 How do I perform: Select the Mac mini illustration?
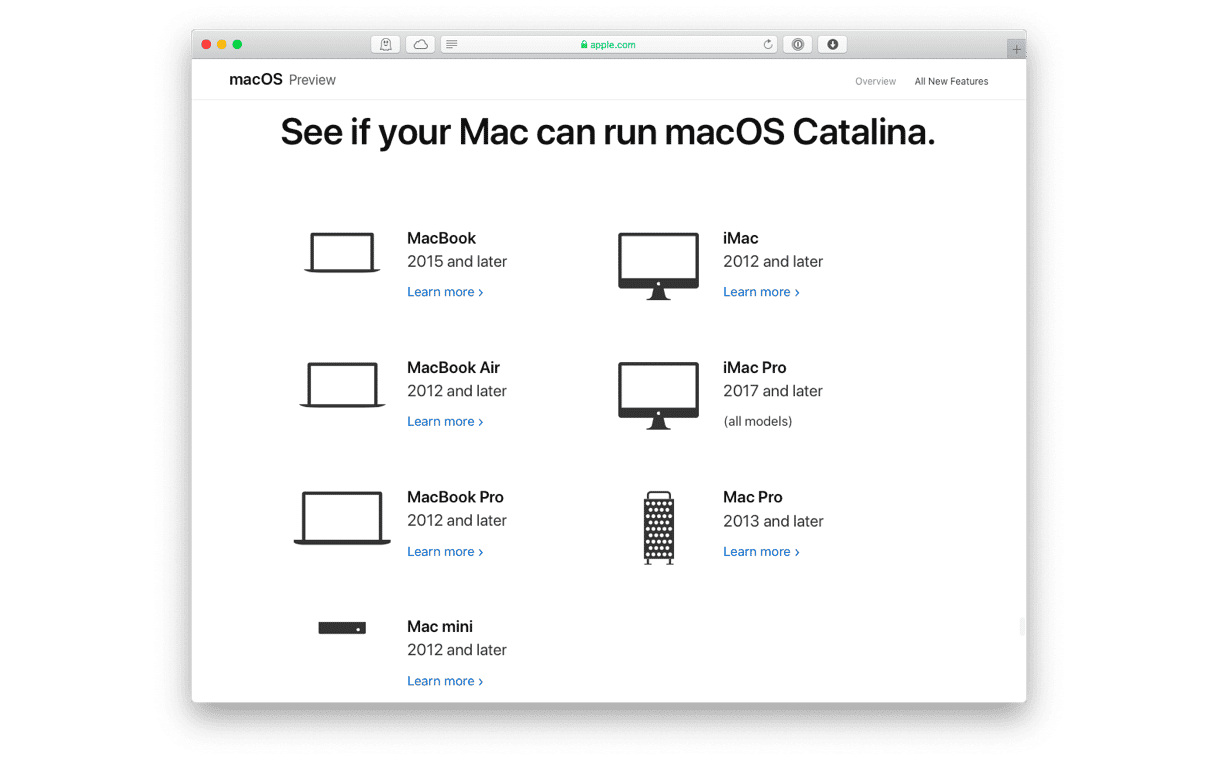pyautogui.click(x=342, y=627)
